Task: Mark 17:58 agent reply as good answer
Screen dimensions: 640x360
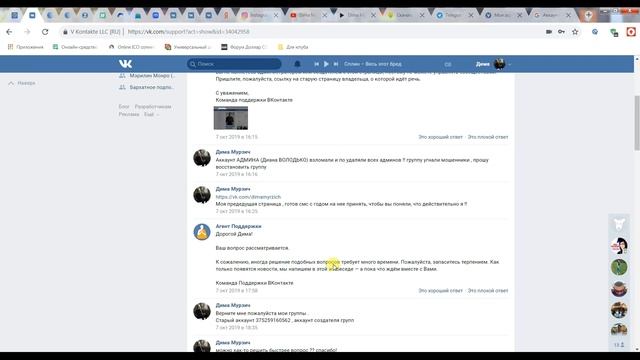Action: (440, 291)
